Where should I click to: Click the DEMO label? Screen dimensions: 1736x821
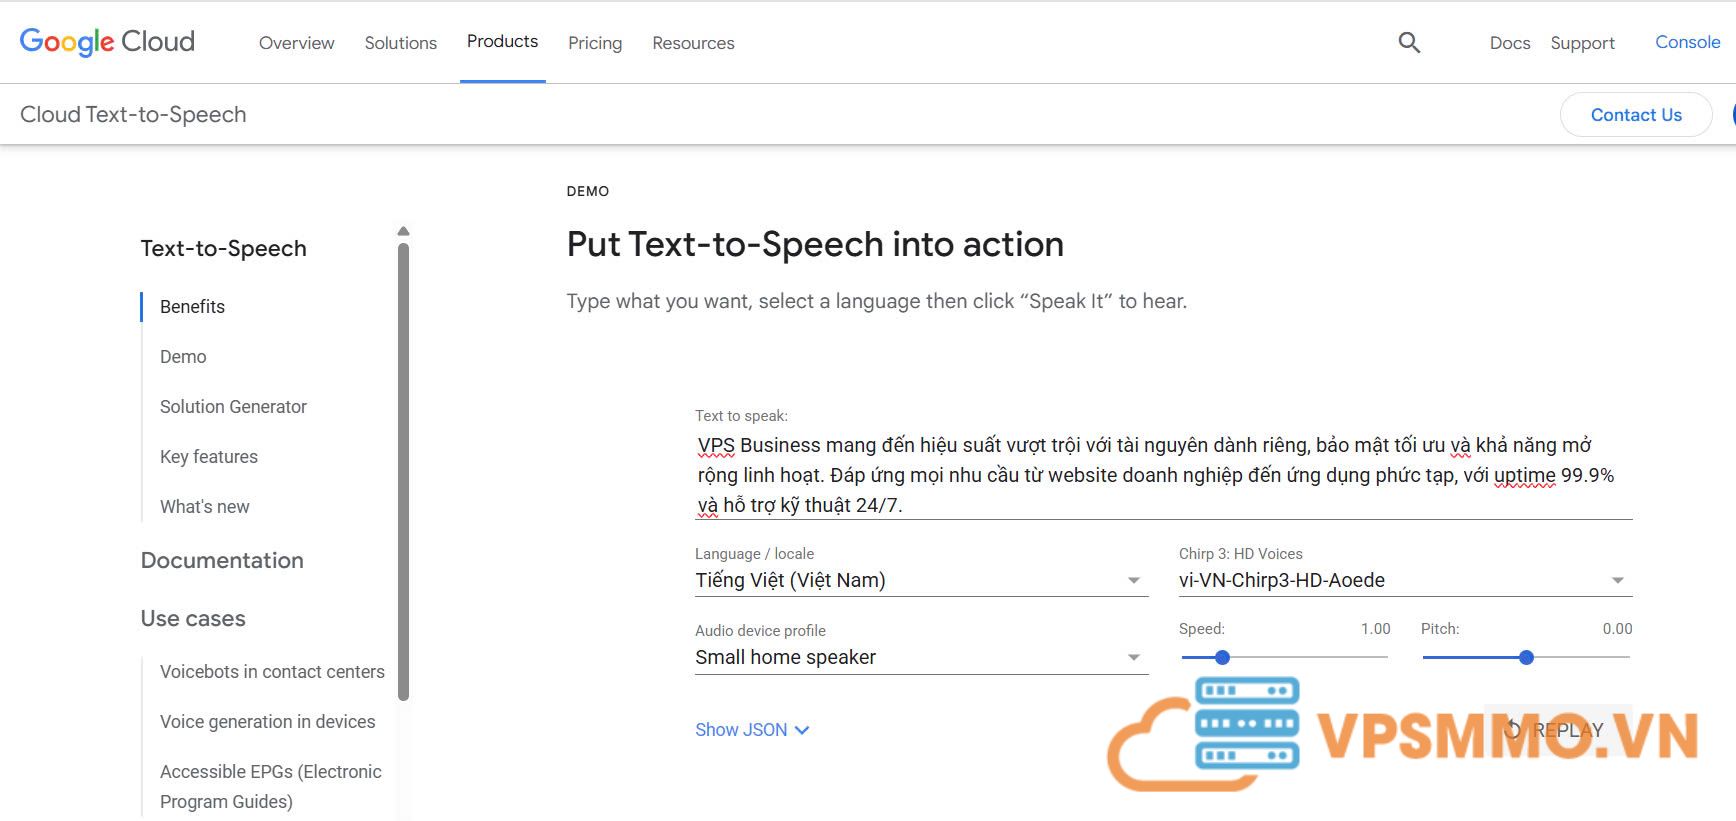(588, 191)
